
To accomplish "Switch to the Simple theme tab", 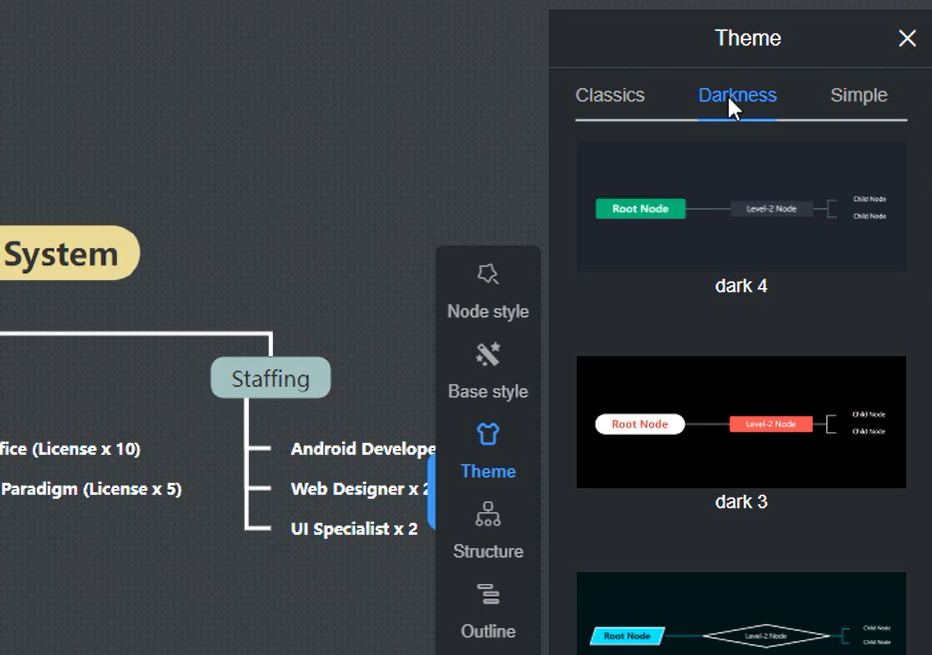I will pos(858,95).
